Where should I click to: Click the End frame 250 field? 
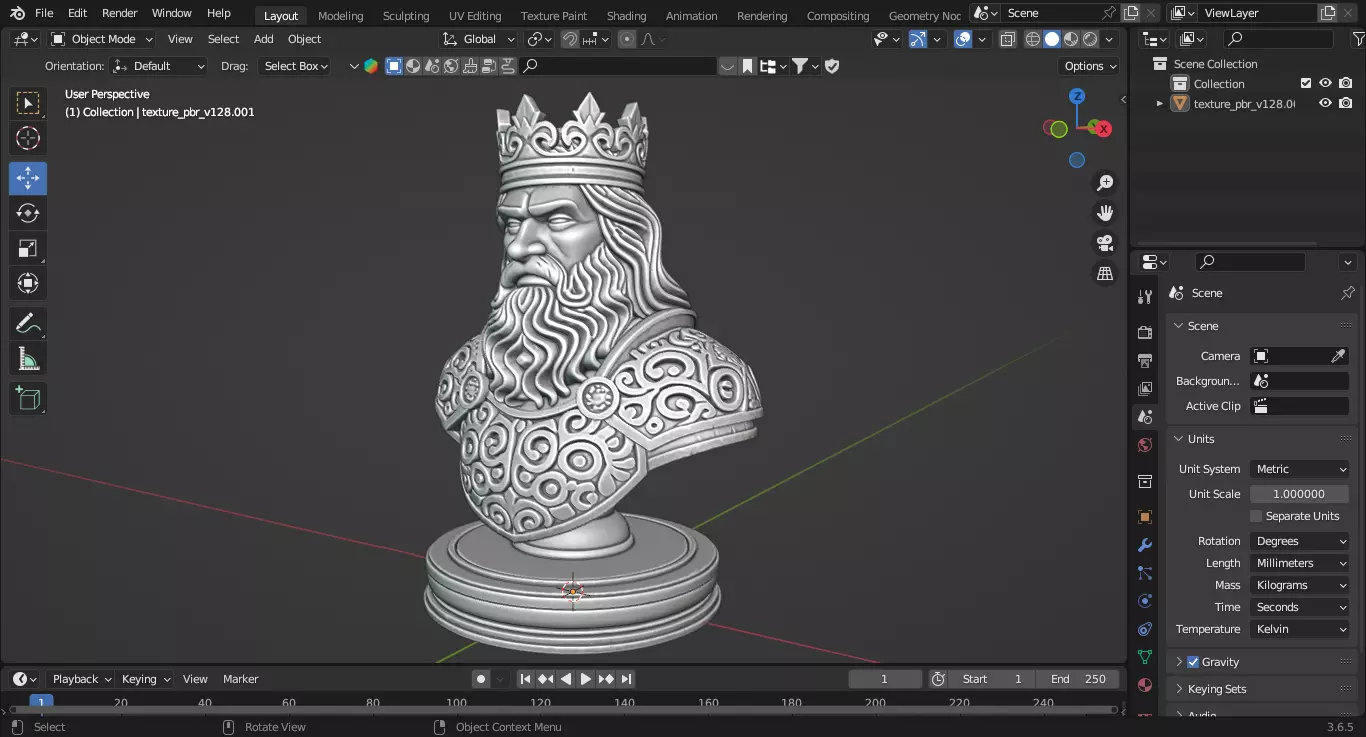[1078, 679]
